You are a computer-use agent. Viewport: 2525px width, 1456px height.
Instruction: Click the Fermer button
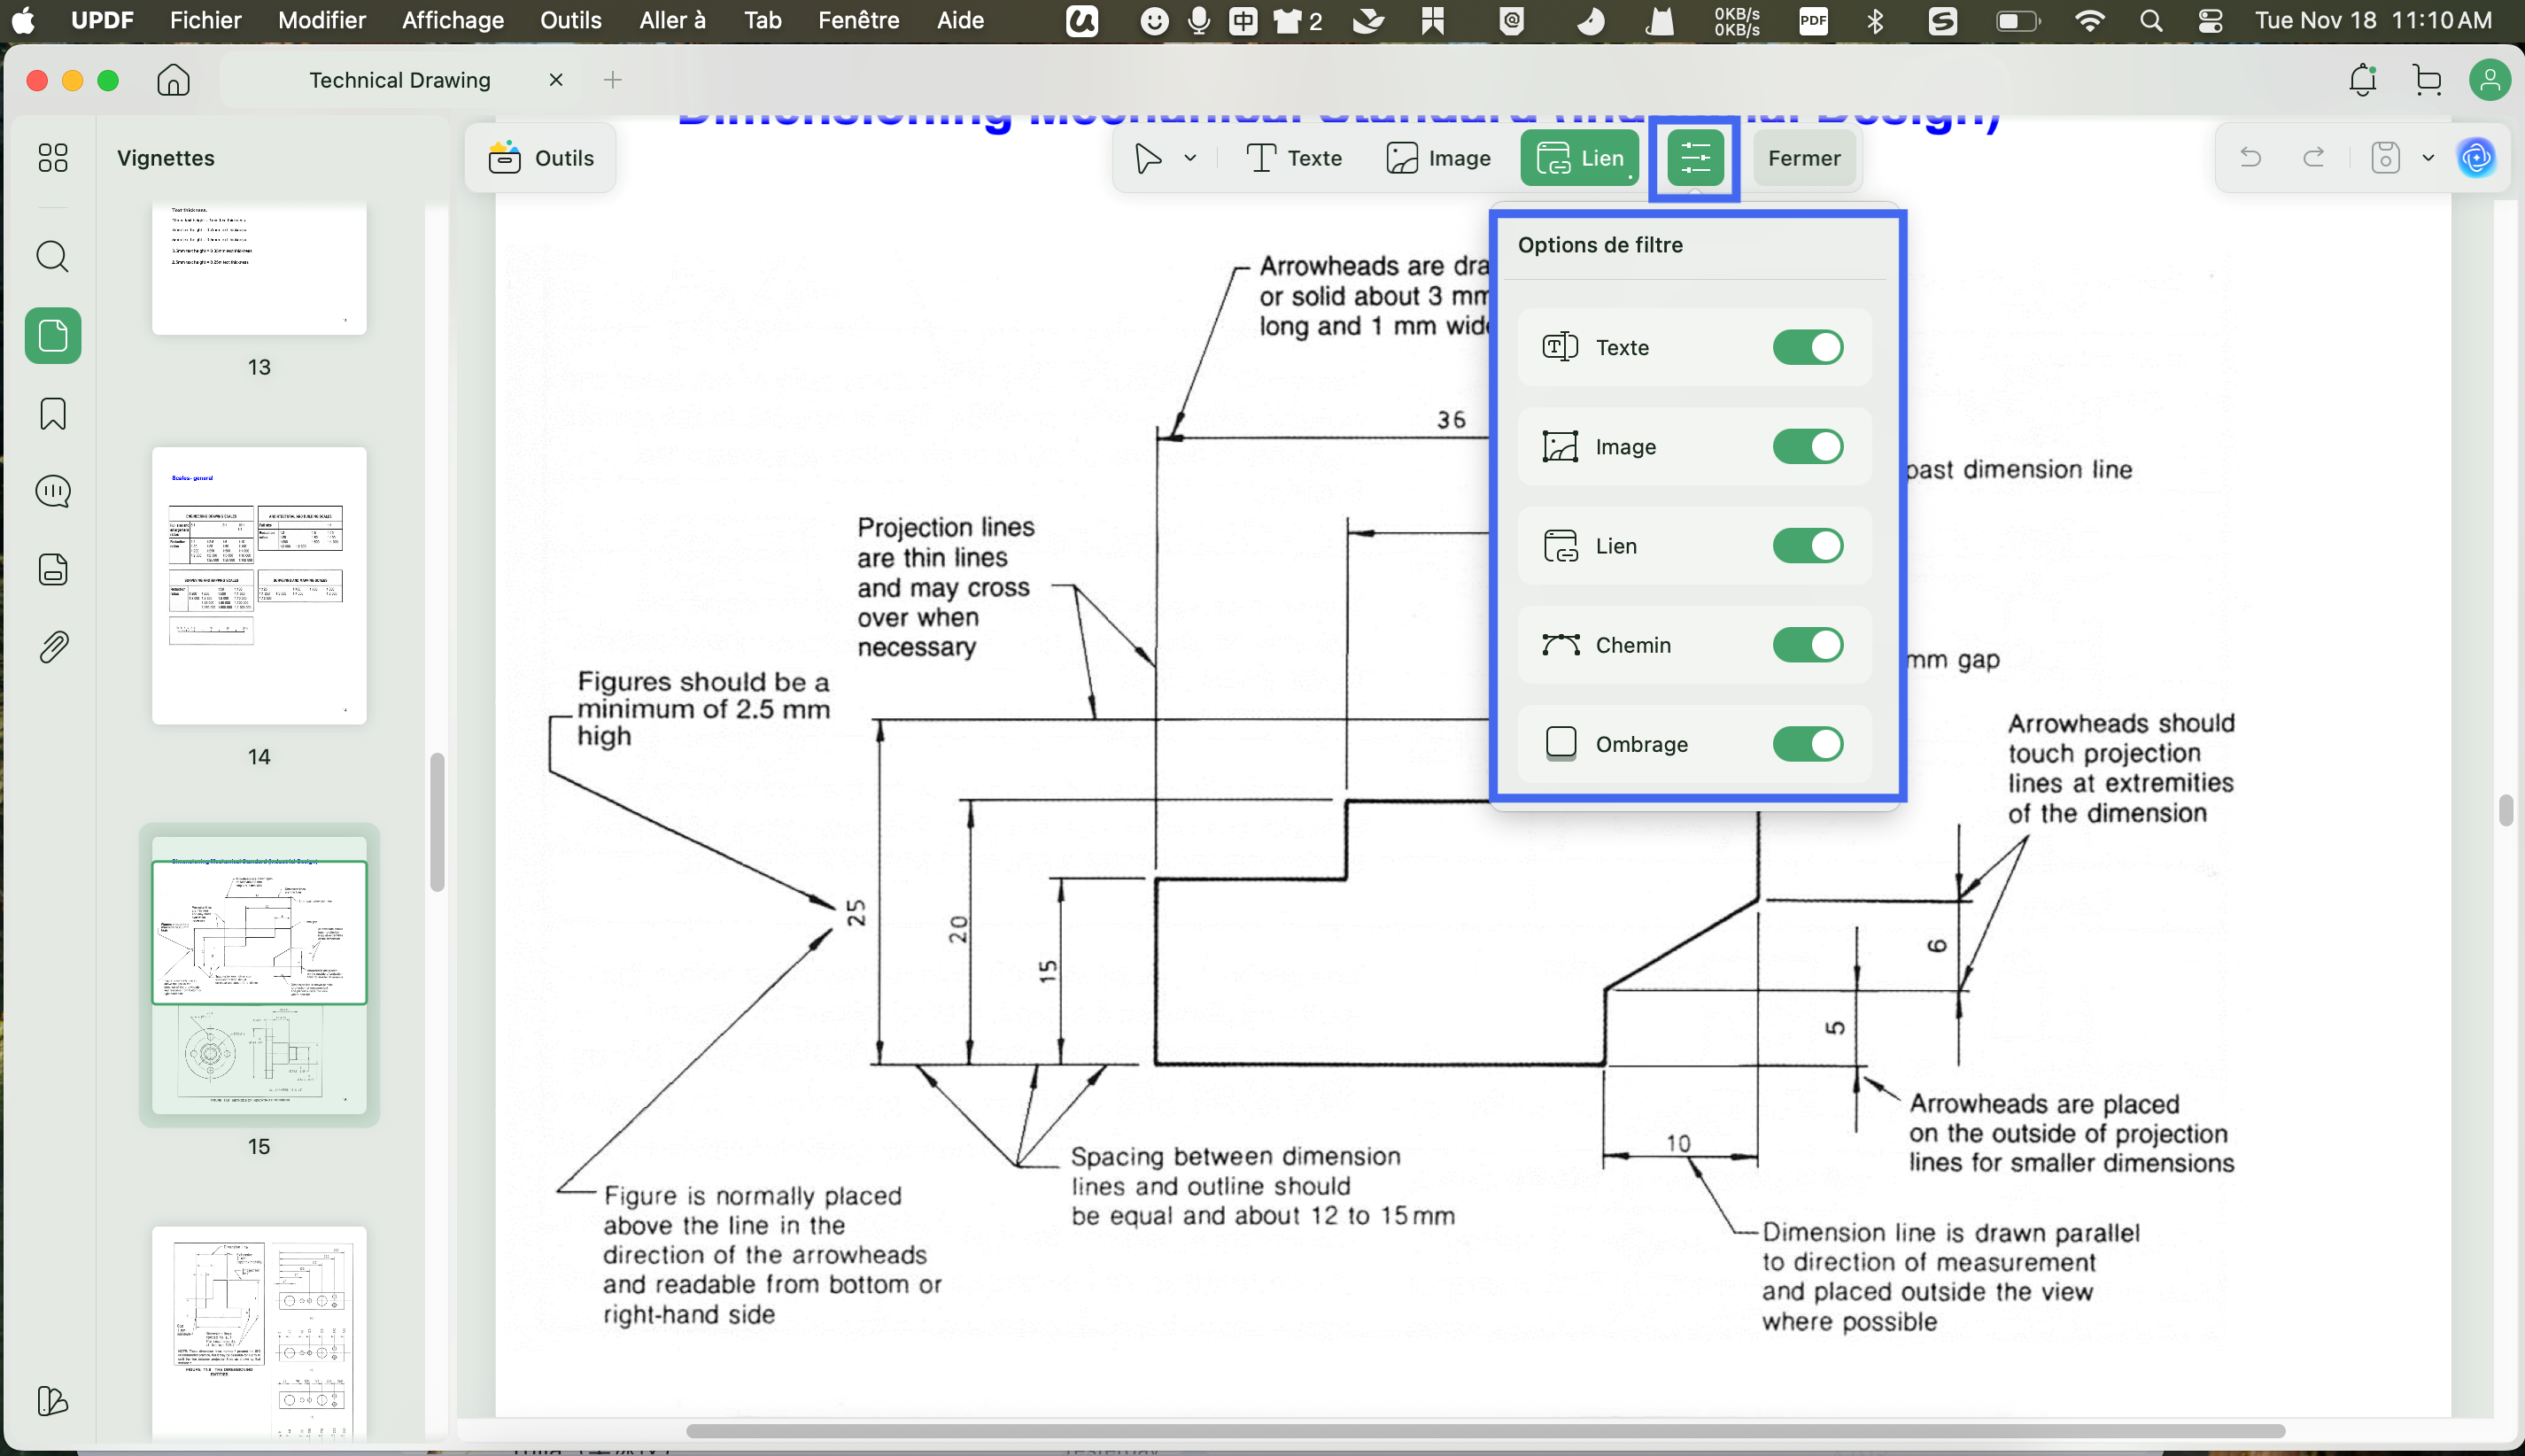(x=1803, y=158)
